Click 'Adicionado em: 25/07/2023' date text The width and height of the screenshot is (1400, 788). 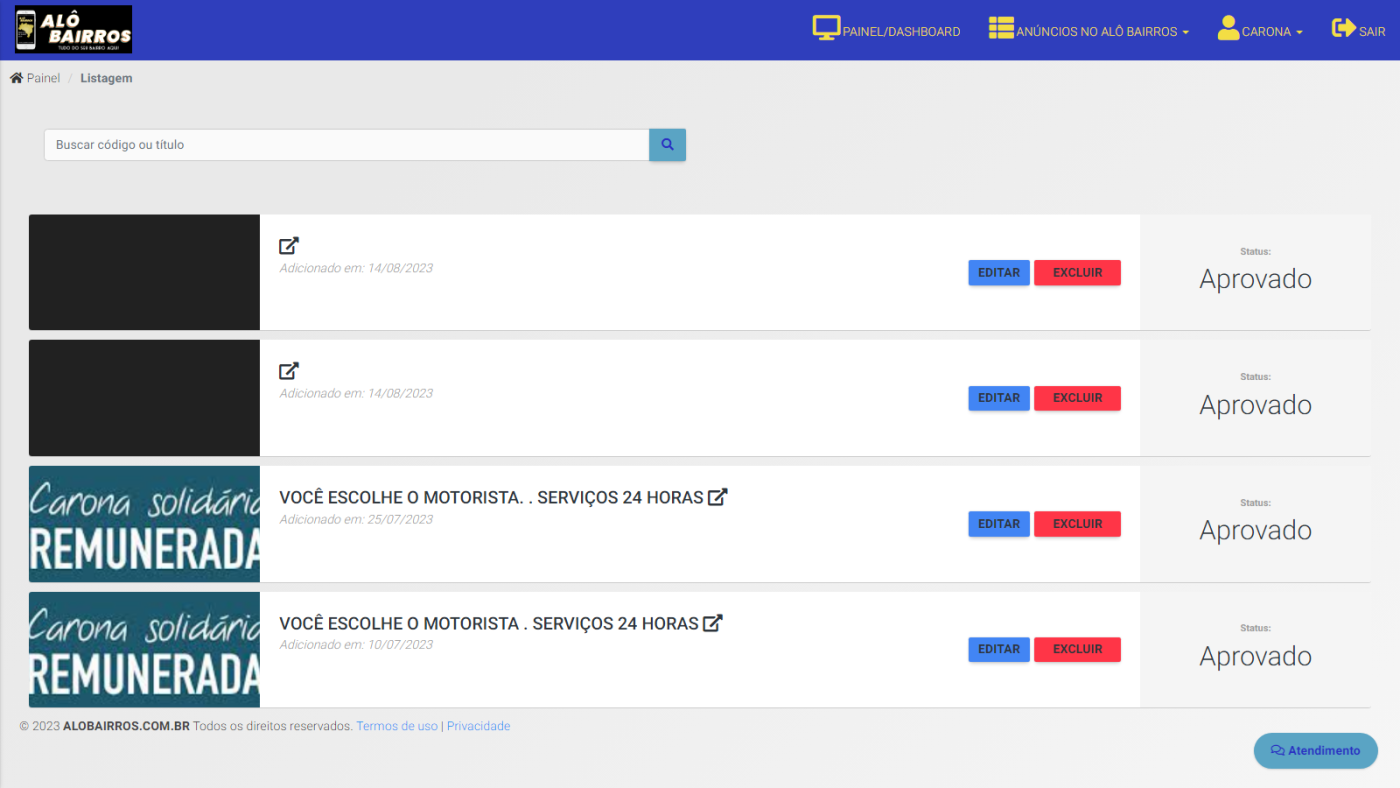click(x=356, y=519)
